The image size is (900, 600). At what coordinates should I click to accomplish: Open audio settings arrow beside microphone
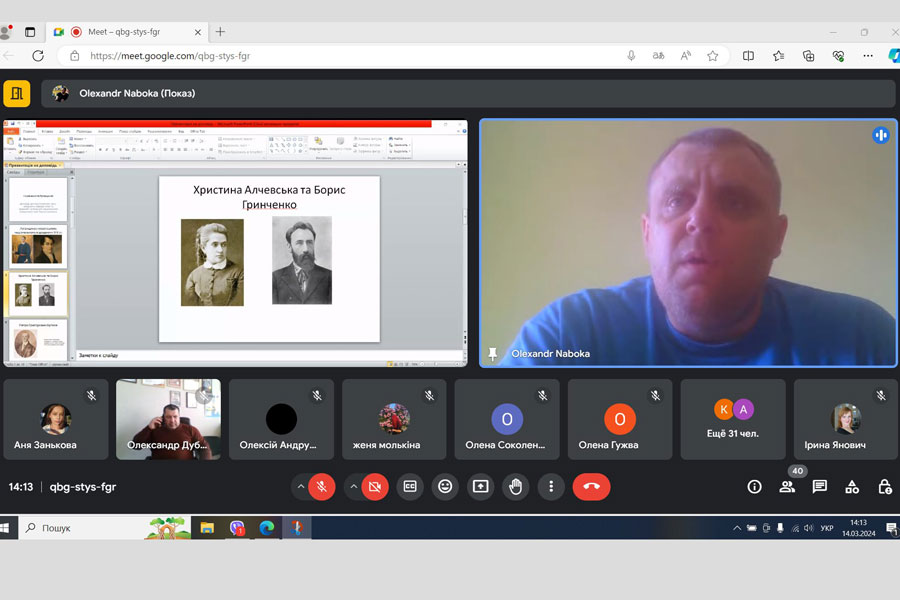300,487
